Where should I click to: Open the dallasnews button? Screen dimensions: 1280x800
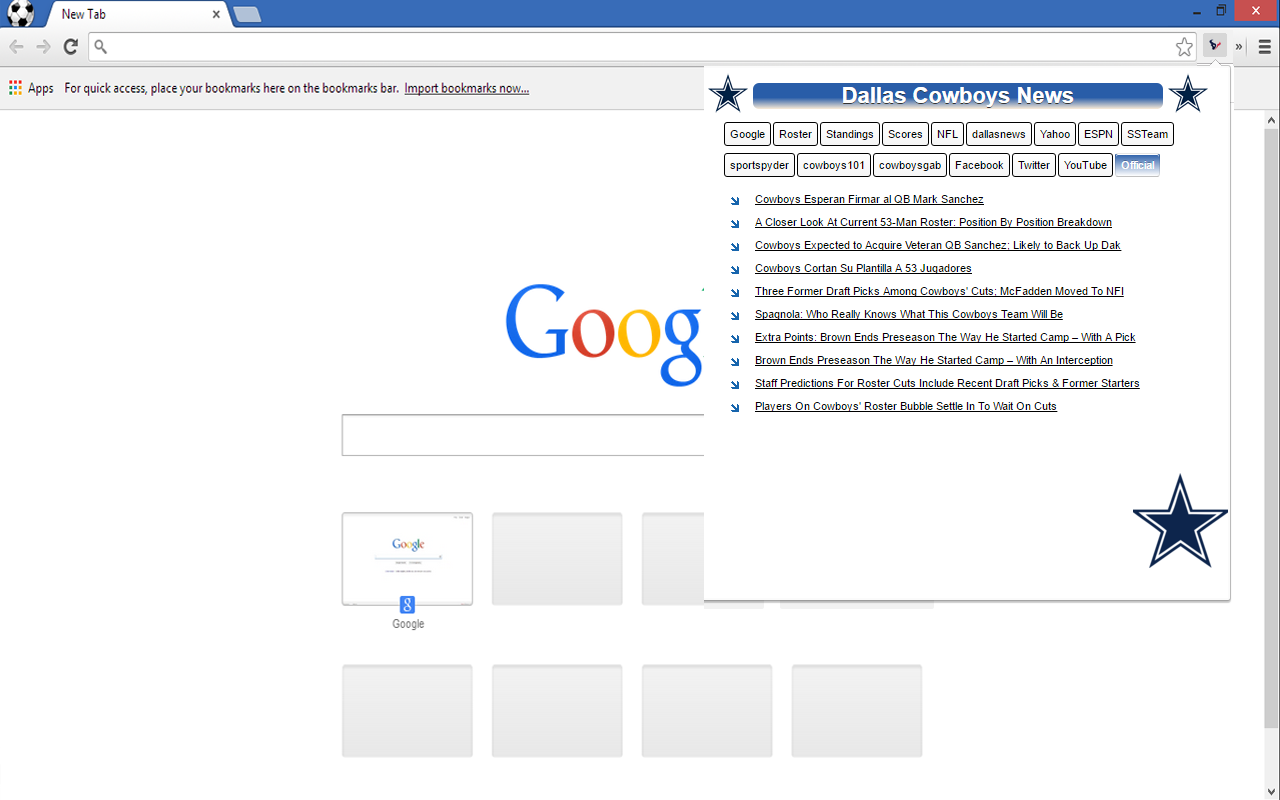click(x=999, y=134)
